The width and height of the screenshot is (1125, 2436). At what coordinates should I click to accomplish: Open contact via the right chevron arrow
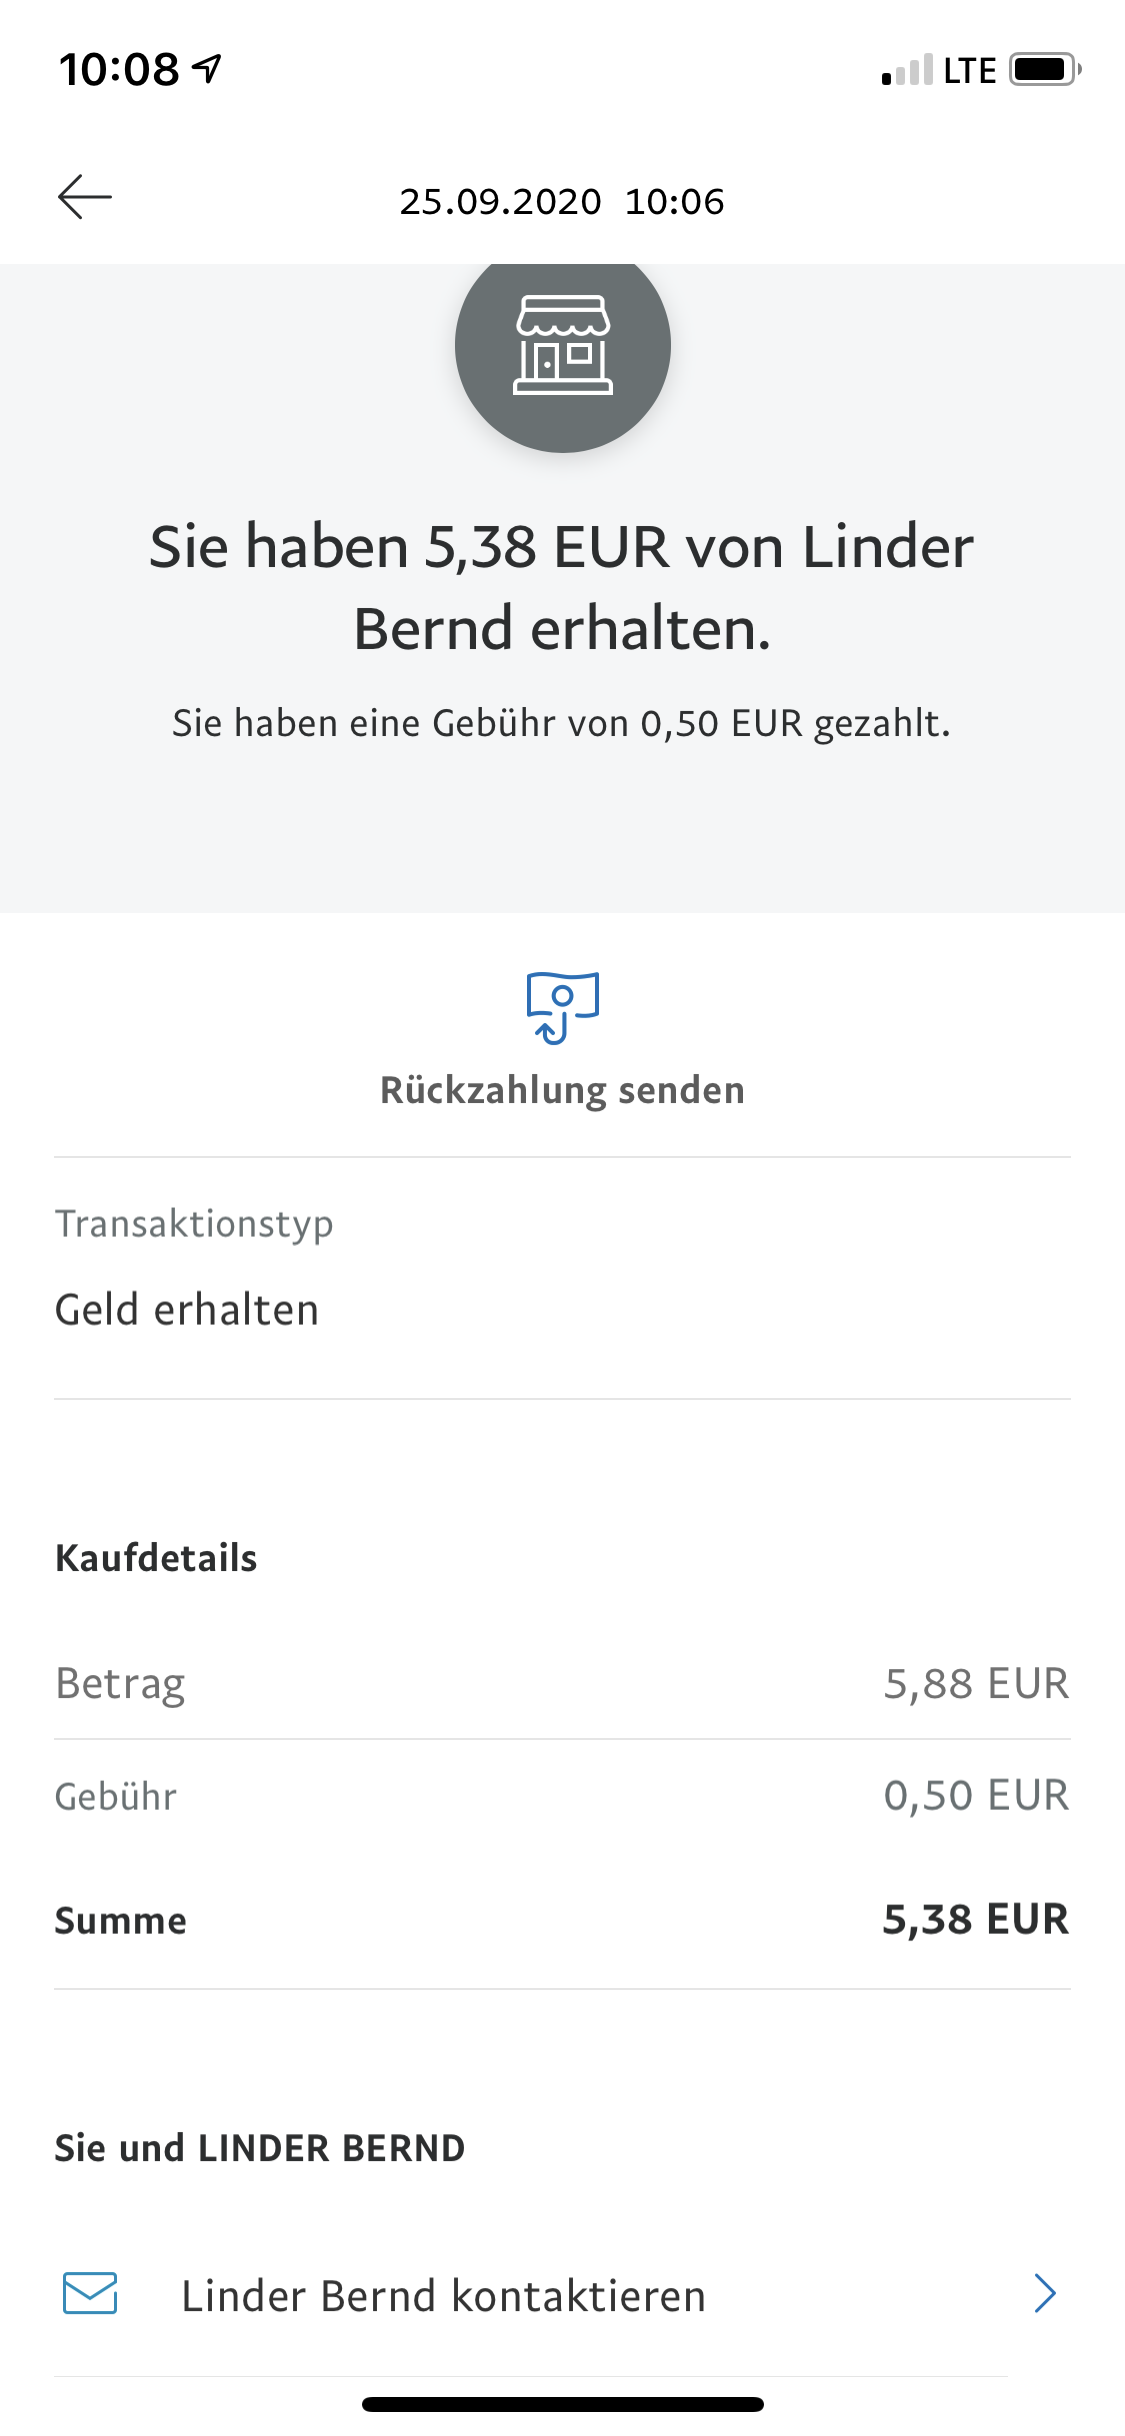tap(1045, 2293)
